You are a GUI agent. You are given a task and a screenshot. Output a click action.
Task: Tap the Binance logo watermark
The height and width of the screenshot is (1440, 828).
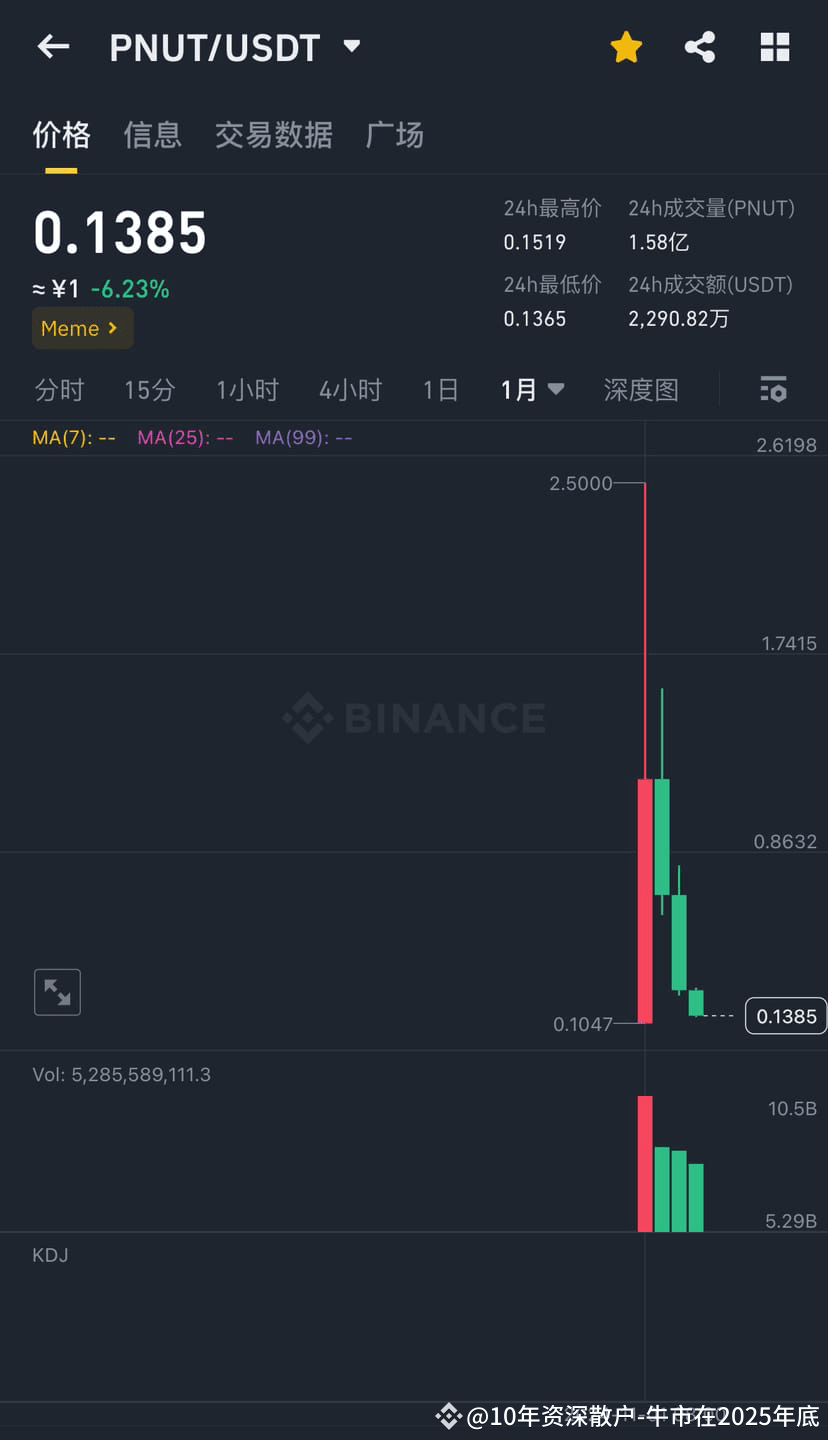click(x=414, y=717)
